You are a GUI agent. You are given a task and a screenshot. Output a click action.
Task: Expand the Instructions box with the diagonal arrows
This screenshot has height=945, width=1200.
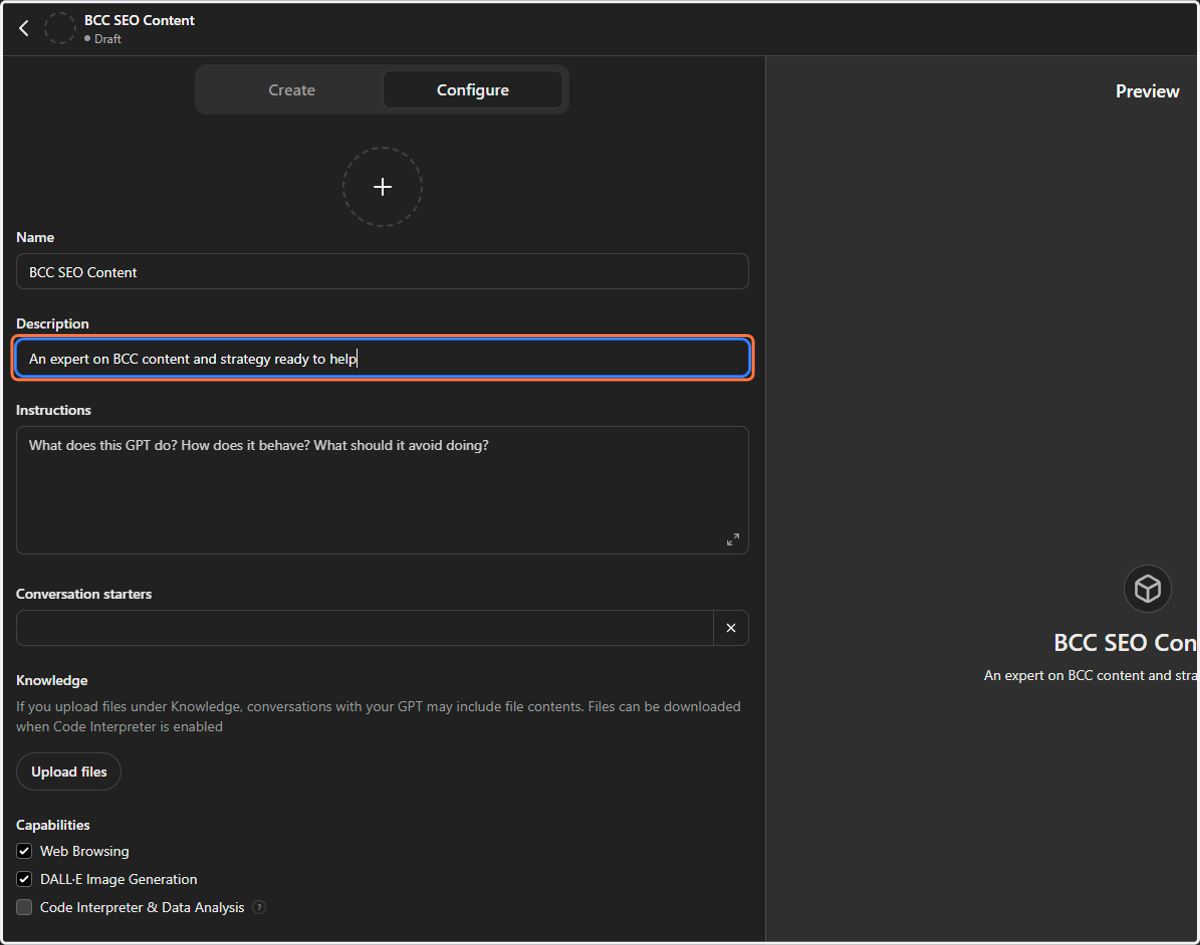pyautogui.click(x=733, y=539)
